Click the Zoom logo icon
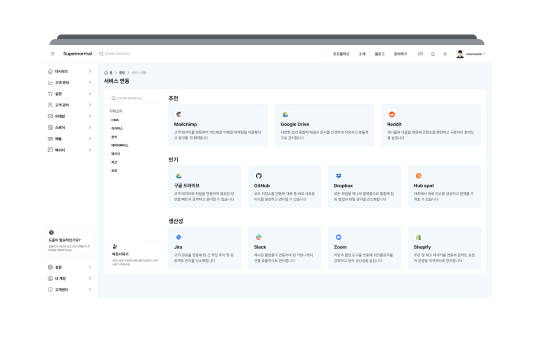 tap(339, 237)
